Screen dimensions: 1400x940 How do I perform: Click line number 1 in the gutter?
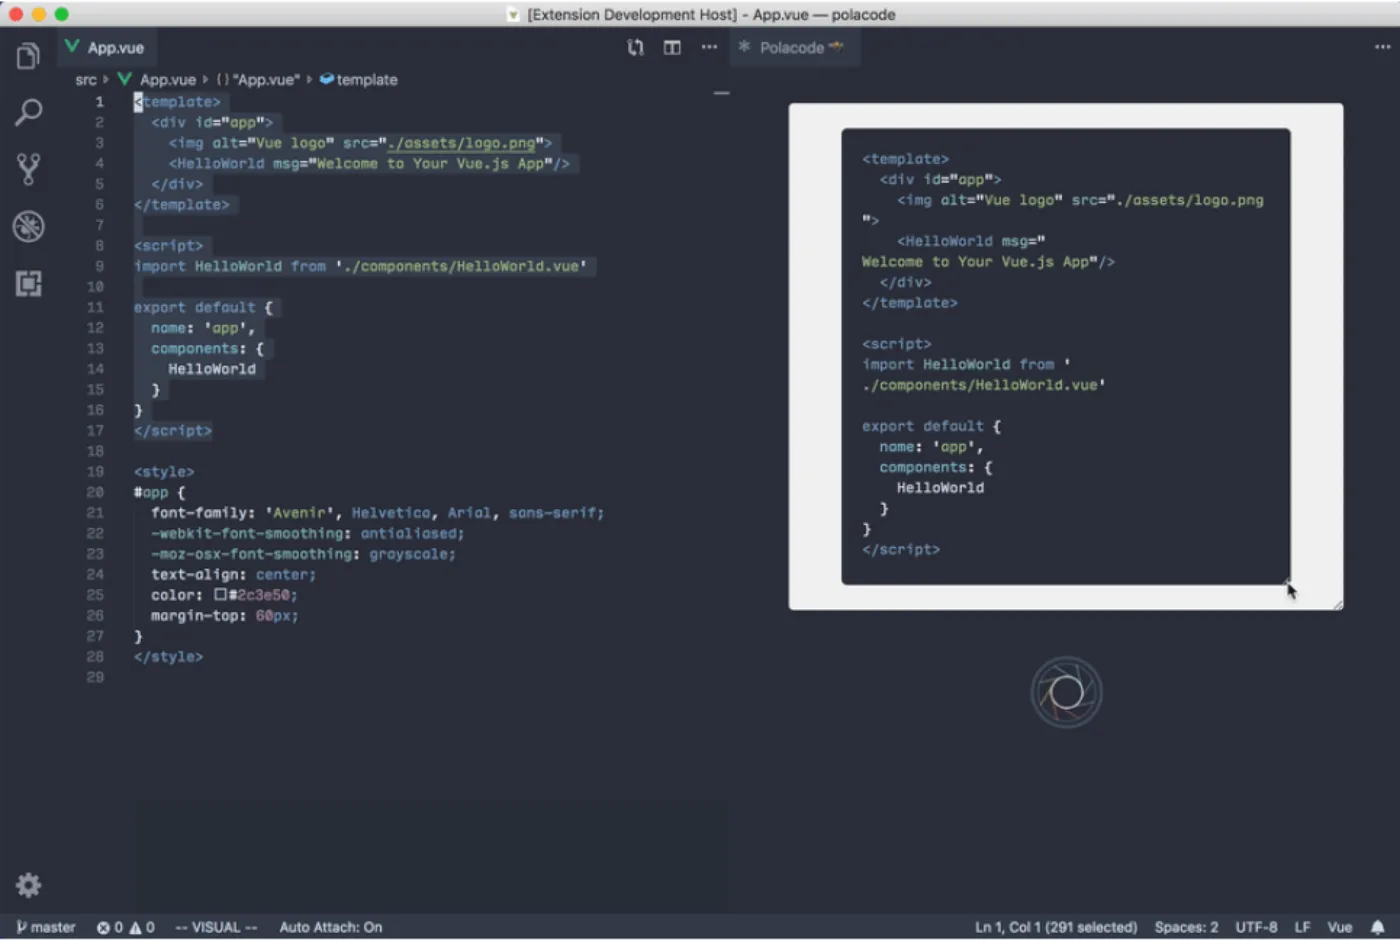[x=99, y=102]
